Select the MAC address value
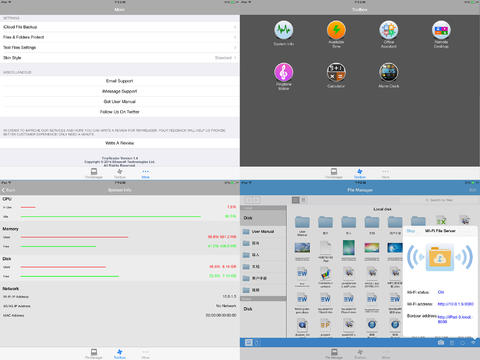 pos(221,315)
